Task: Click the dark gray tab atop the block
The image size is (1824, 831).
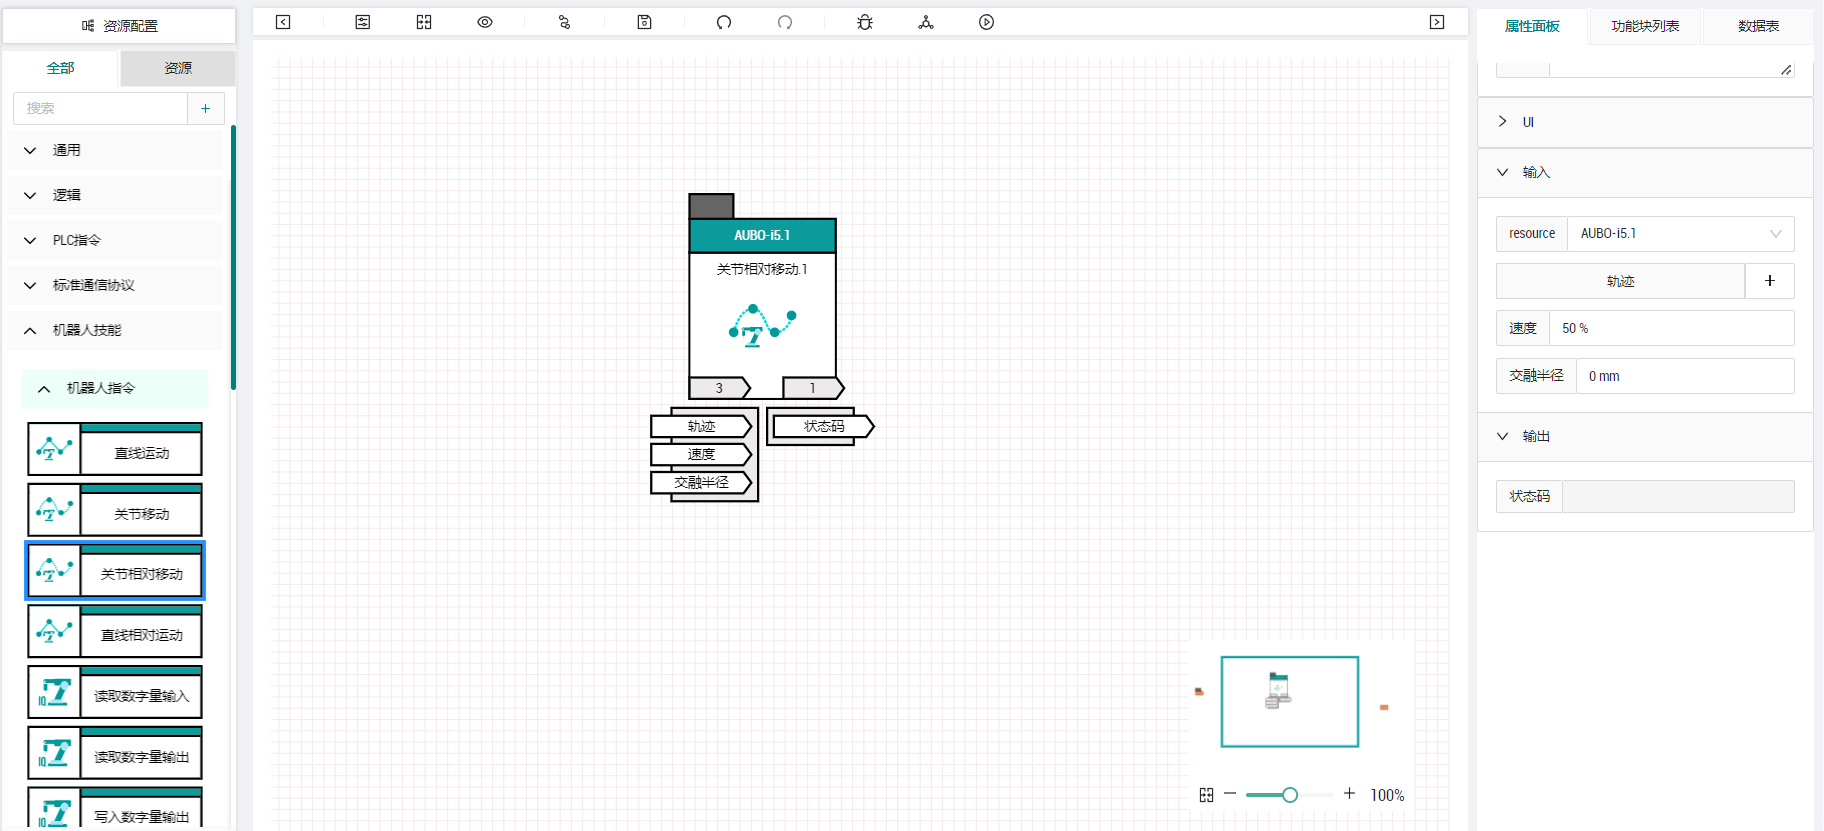Action: click(x=712, y=206)
